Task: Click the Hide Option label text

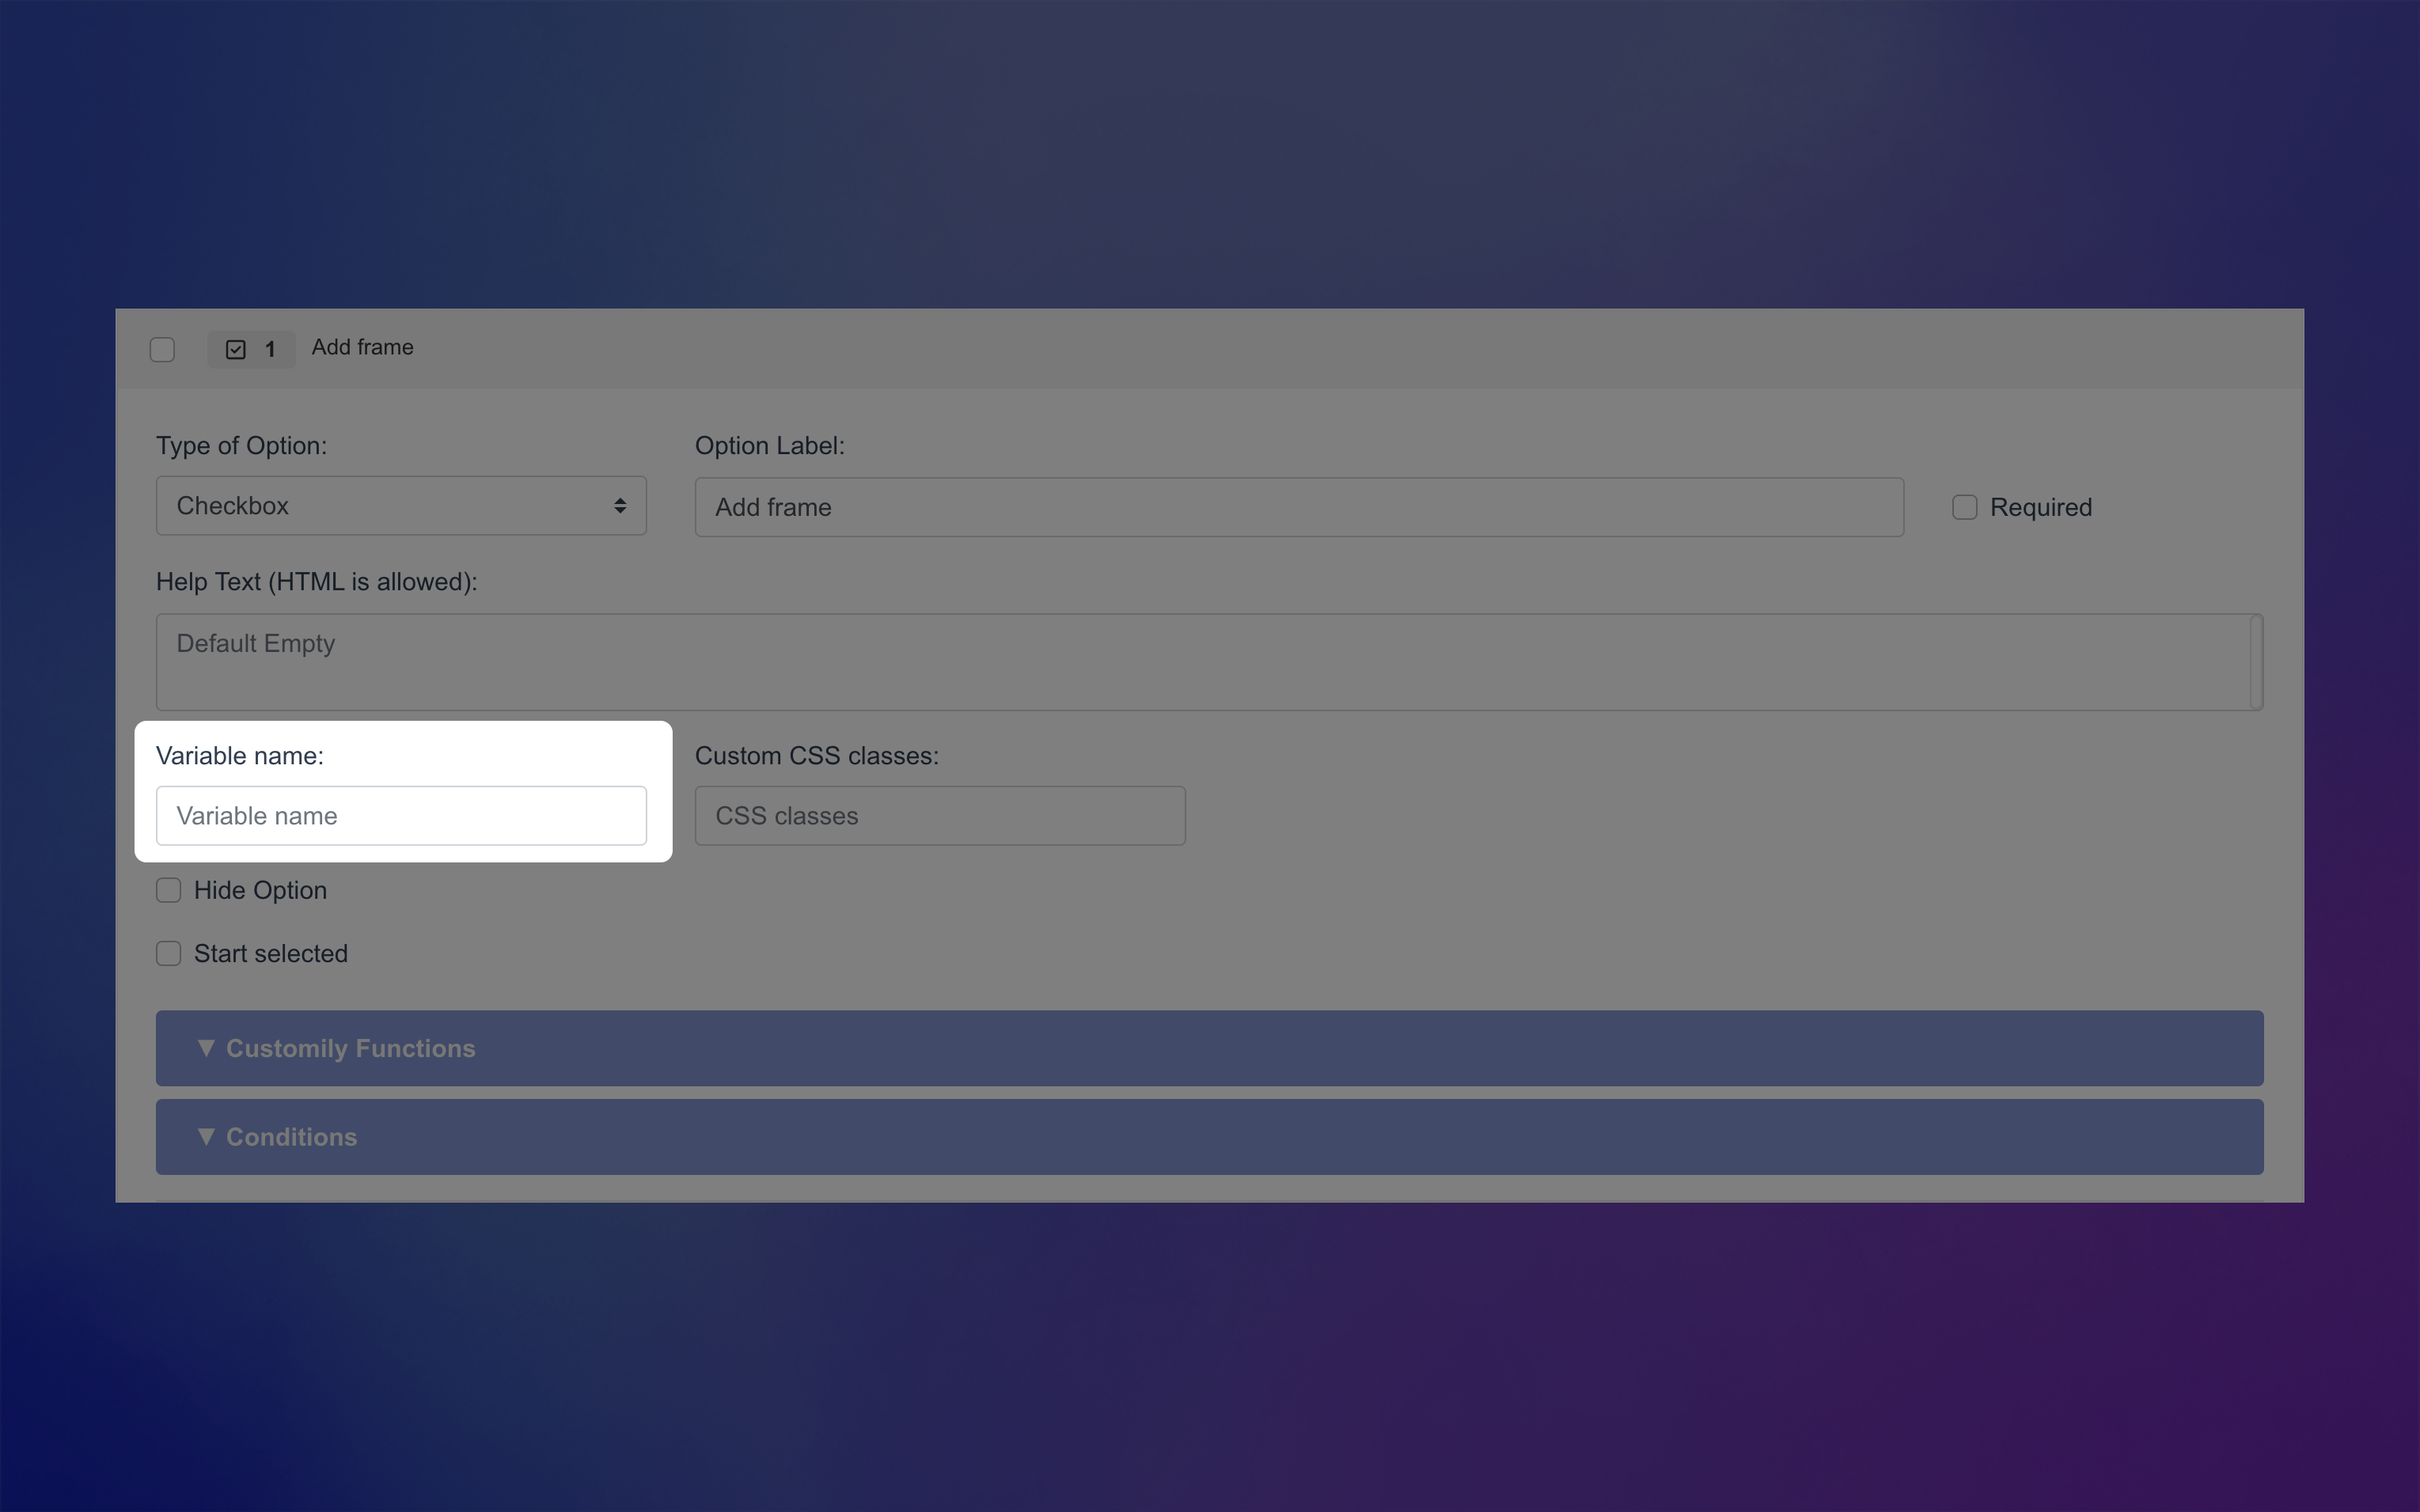Action: [260, 889]
